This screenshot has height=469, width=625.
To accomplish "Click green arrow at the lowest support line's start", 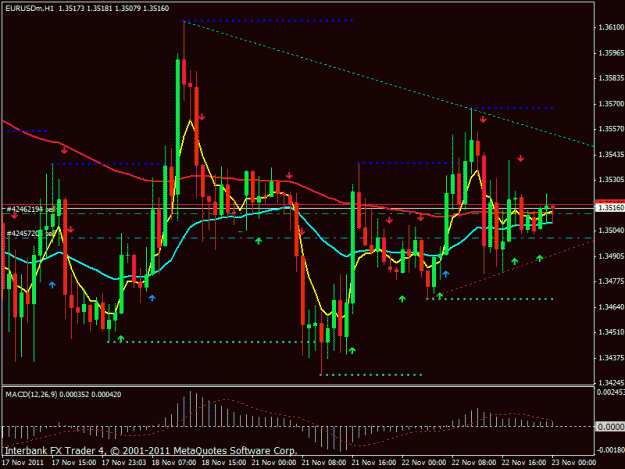I will 352,350.
